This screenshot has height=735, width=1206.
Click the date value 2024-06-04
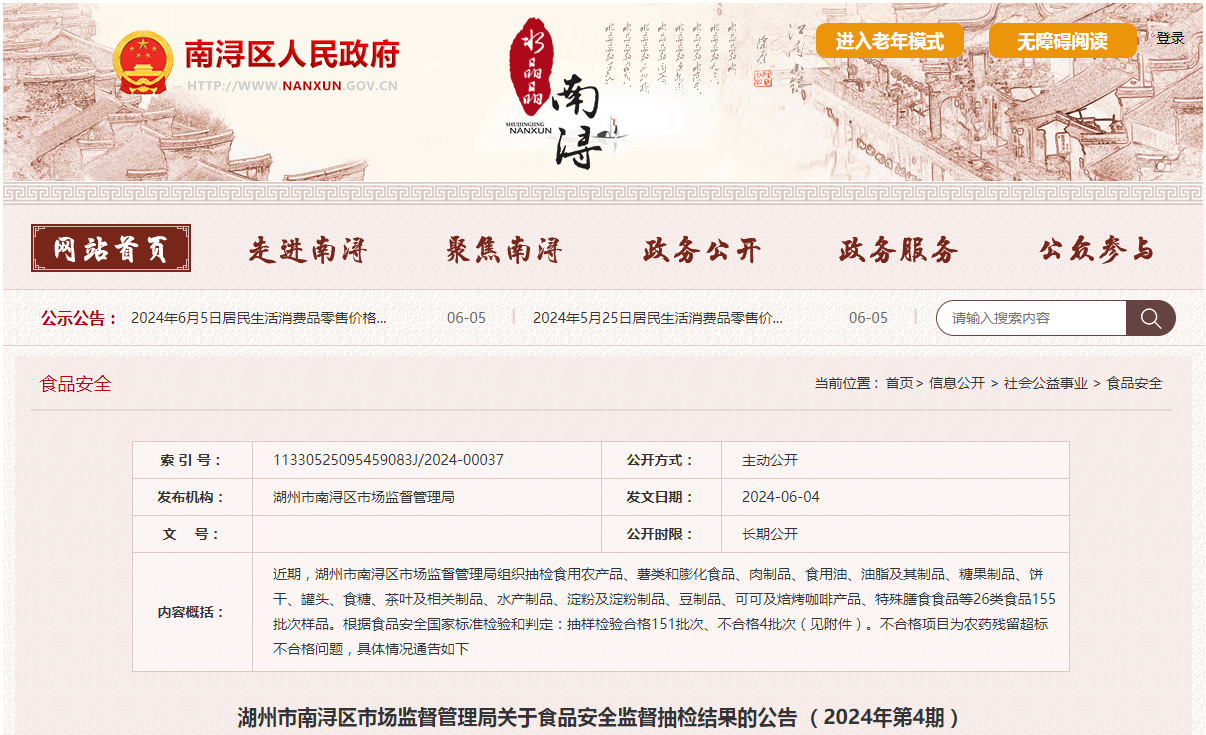(781, 497)
